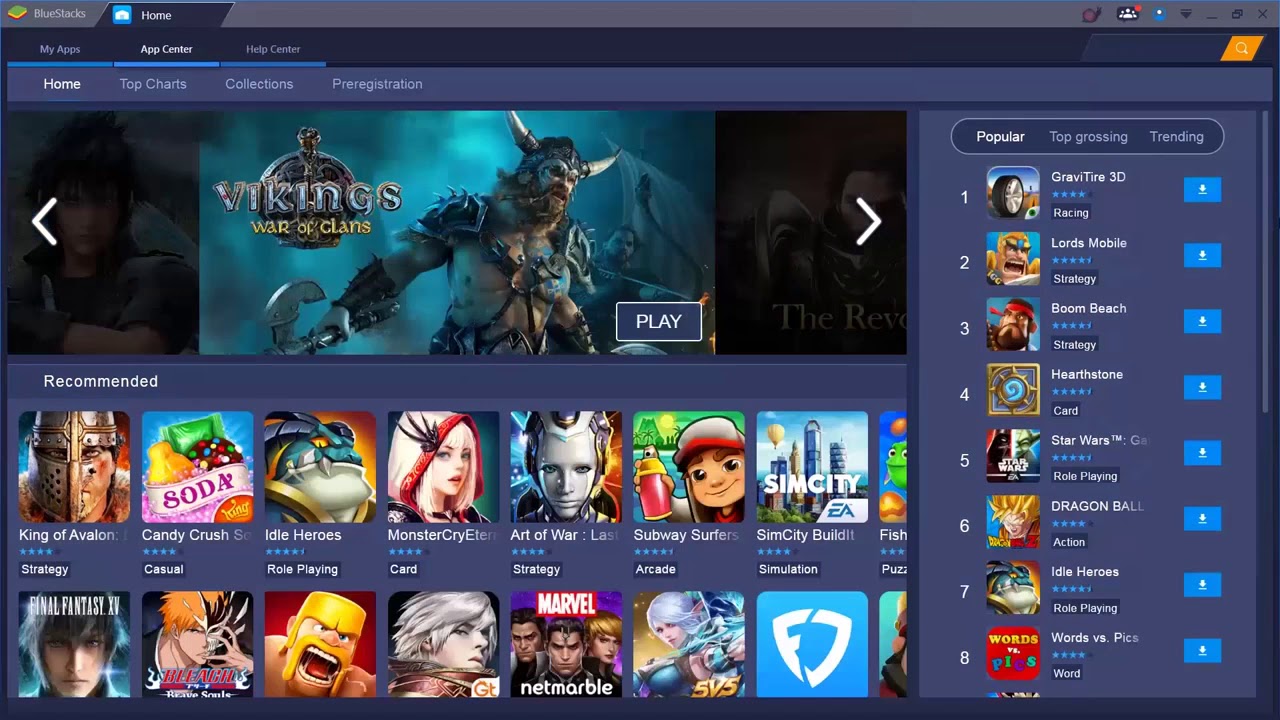Screen dimensions: 1280x720
Task: Switch ranking list to Trending
Action: click(x=1176, y=137)
